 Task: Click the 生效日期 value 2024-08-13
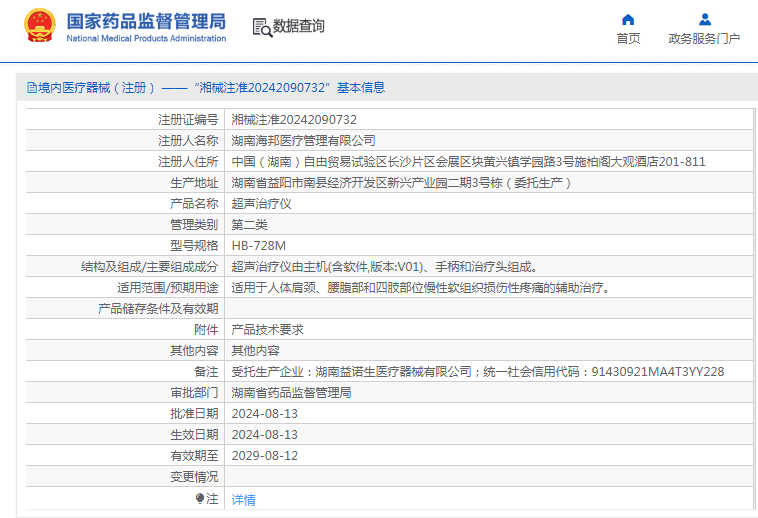tap(264, 435)
